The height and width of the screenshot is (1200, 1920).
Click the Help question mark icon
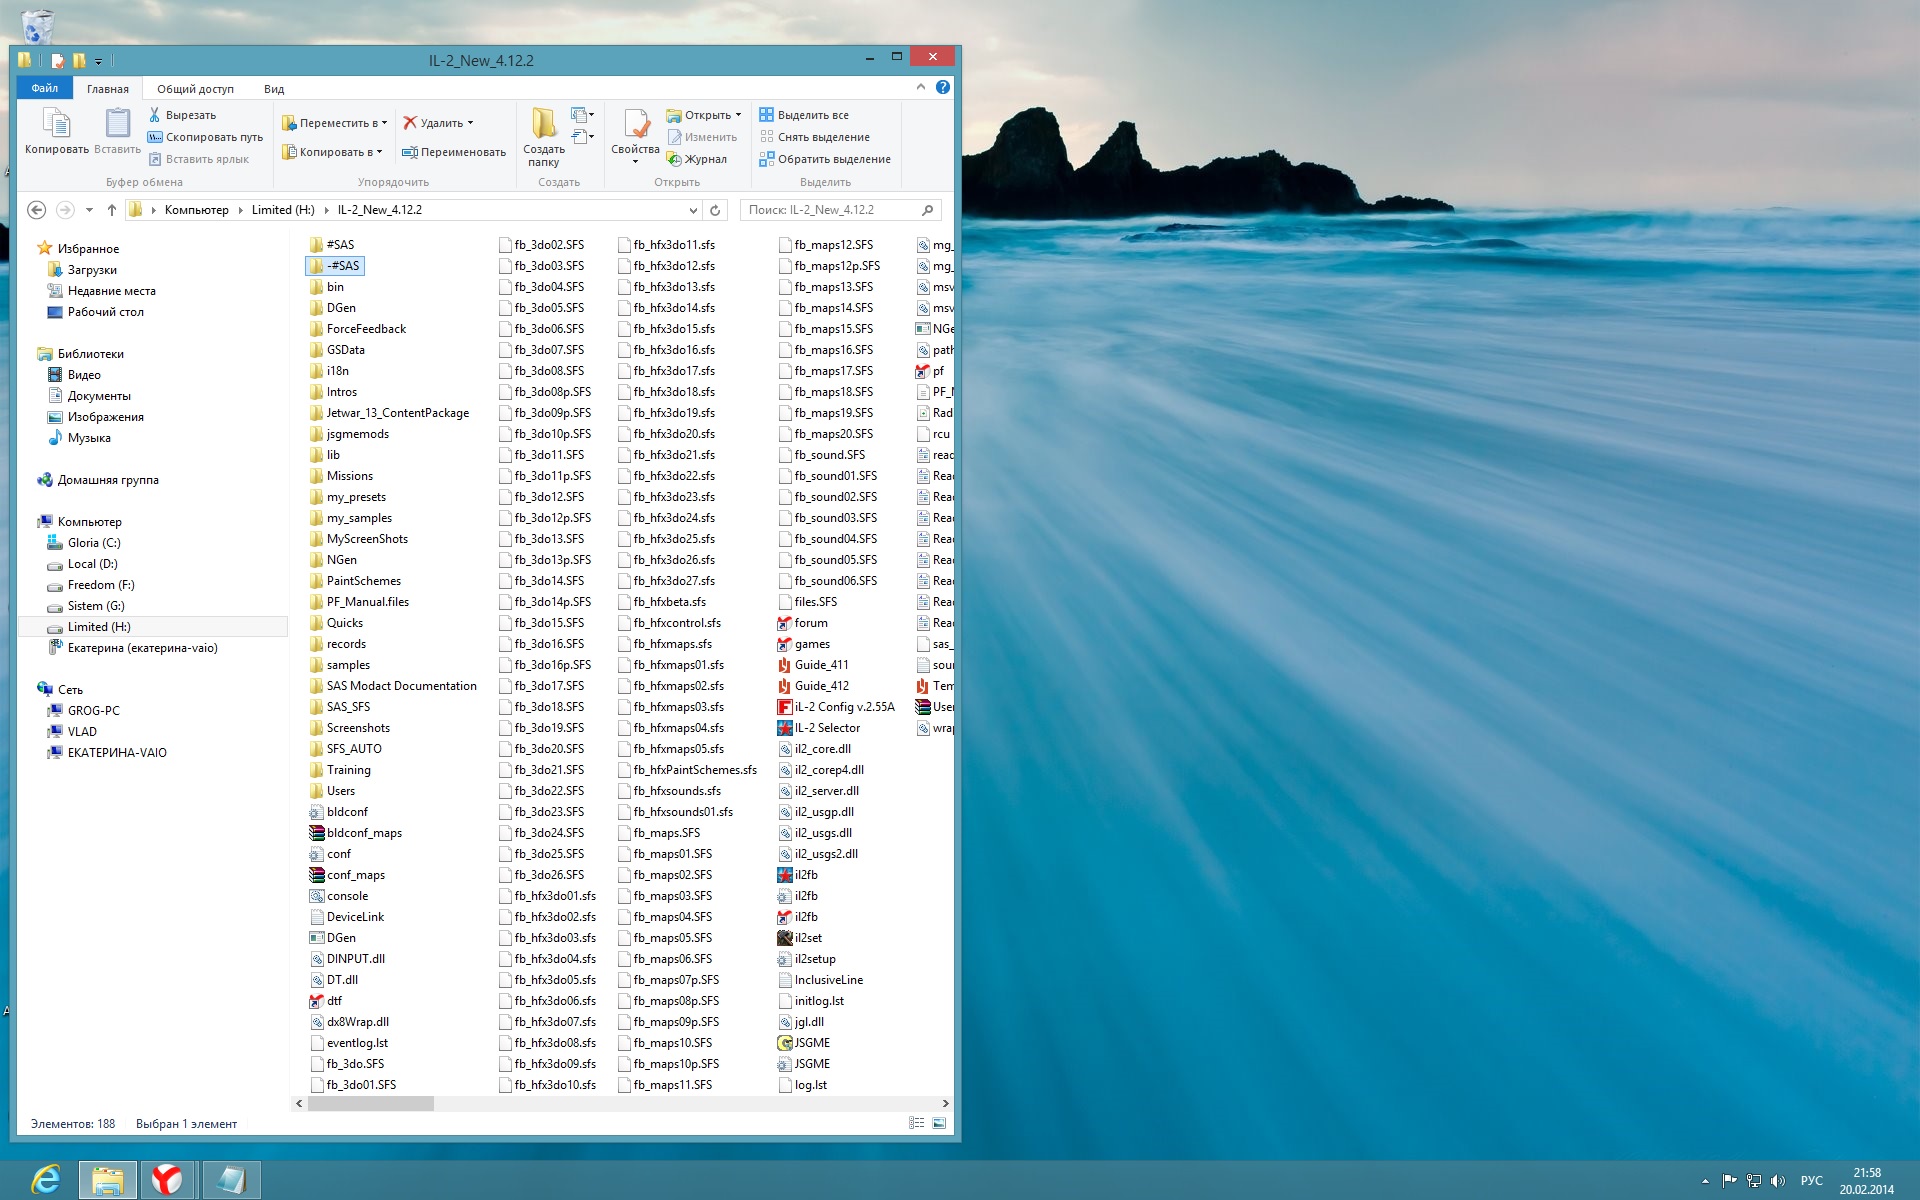(943, 88)
